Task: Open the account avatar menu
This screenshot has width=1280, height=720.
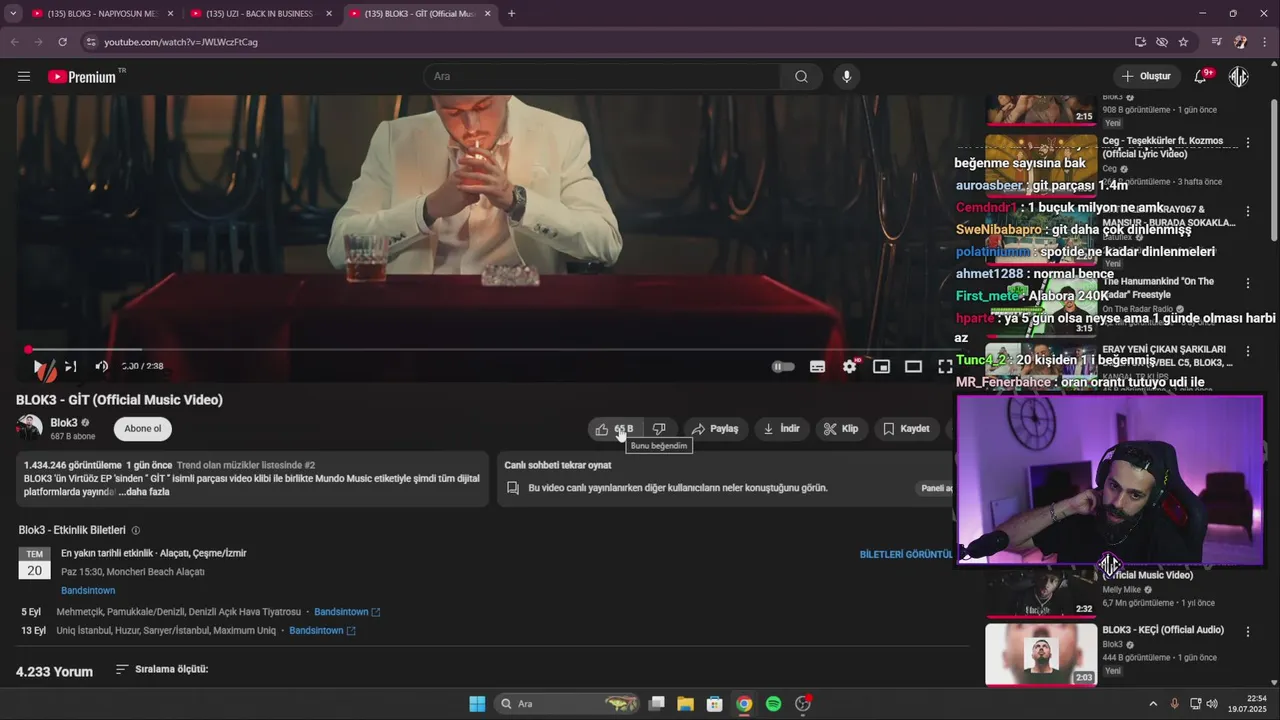Action: click(x=1239, y=76)
